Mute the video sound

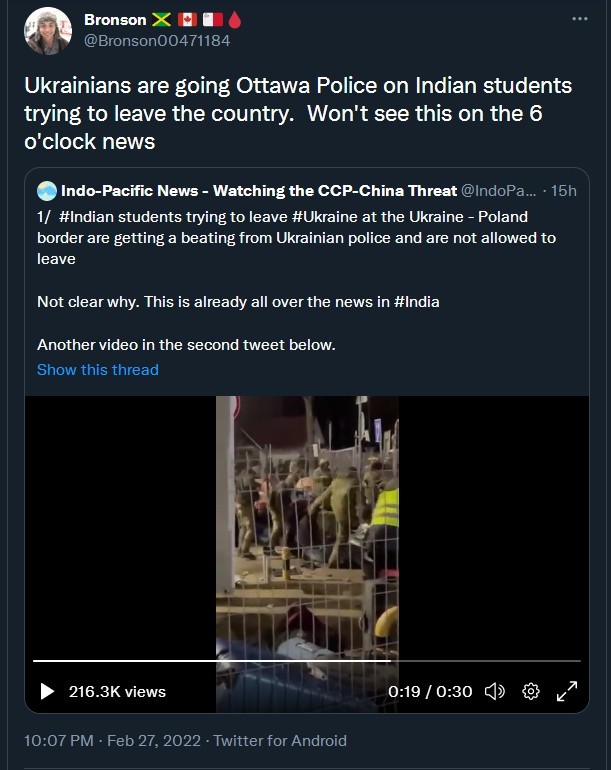(x=494, y=691)
